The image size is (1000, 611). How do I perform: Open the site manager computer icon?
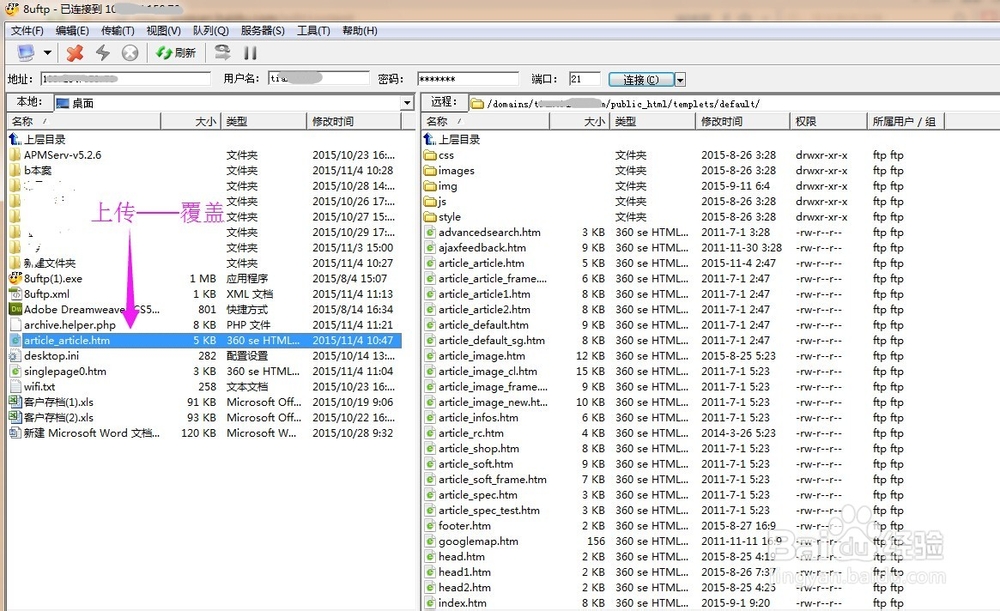click(26, 52)
